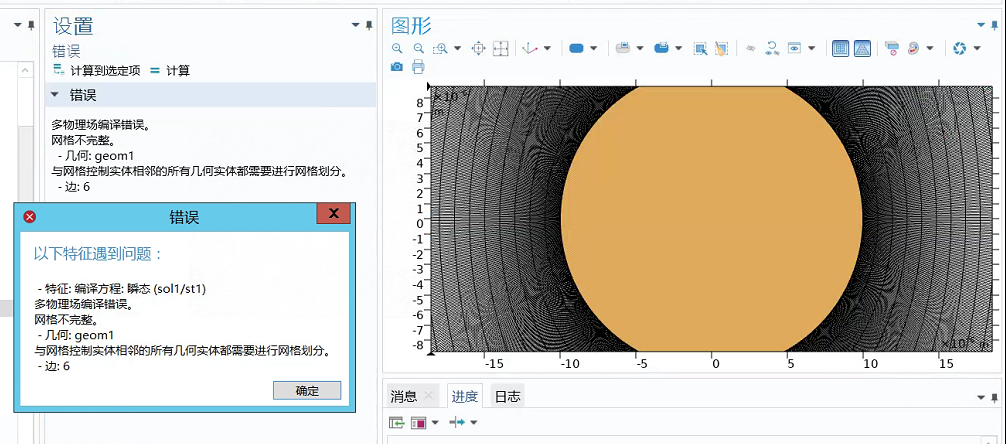
Task: Pin the left model builder panel
Action: [x=31, y=25]
